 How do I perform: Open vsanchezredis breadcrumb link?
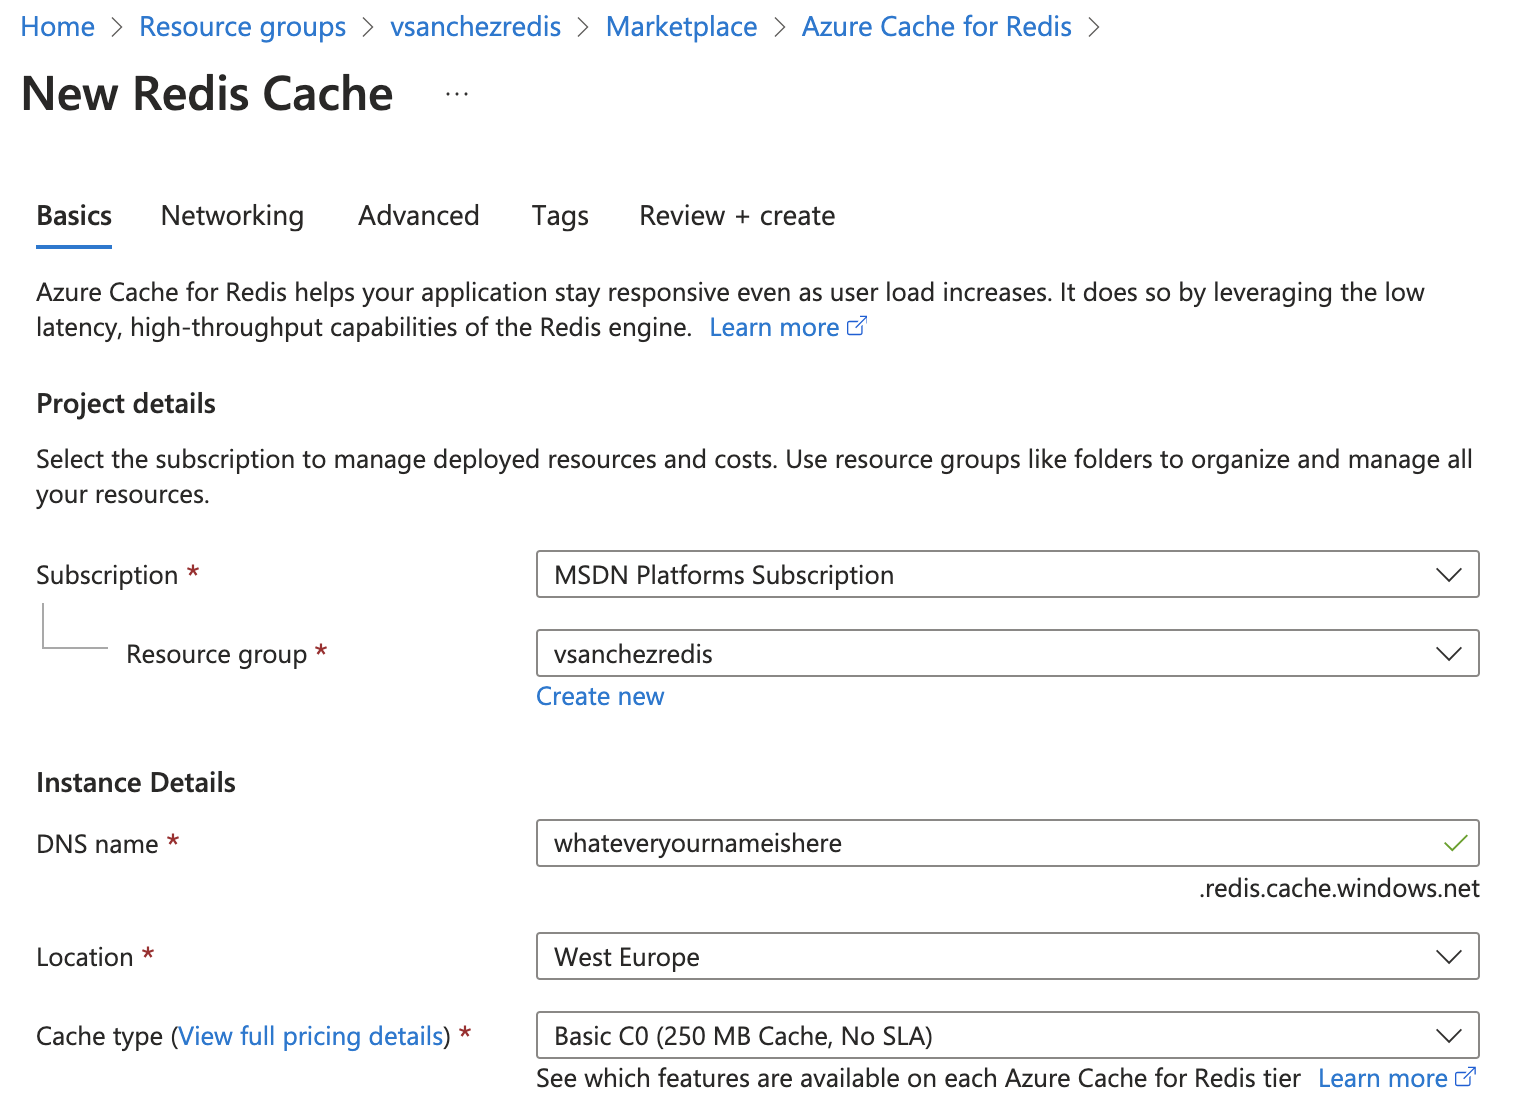point(476,27)
